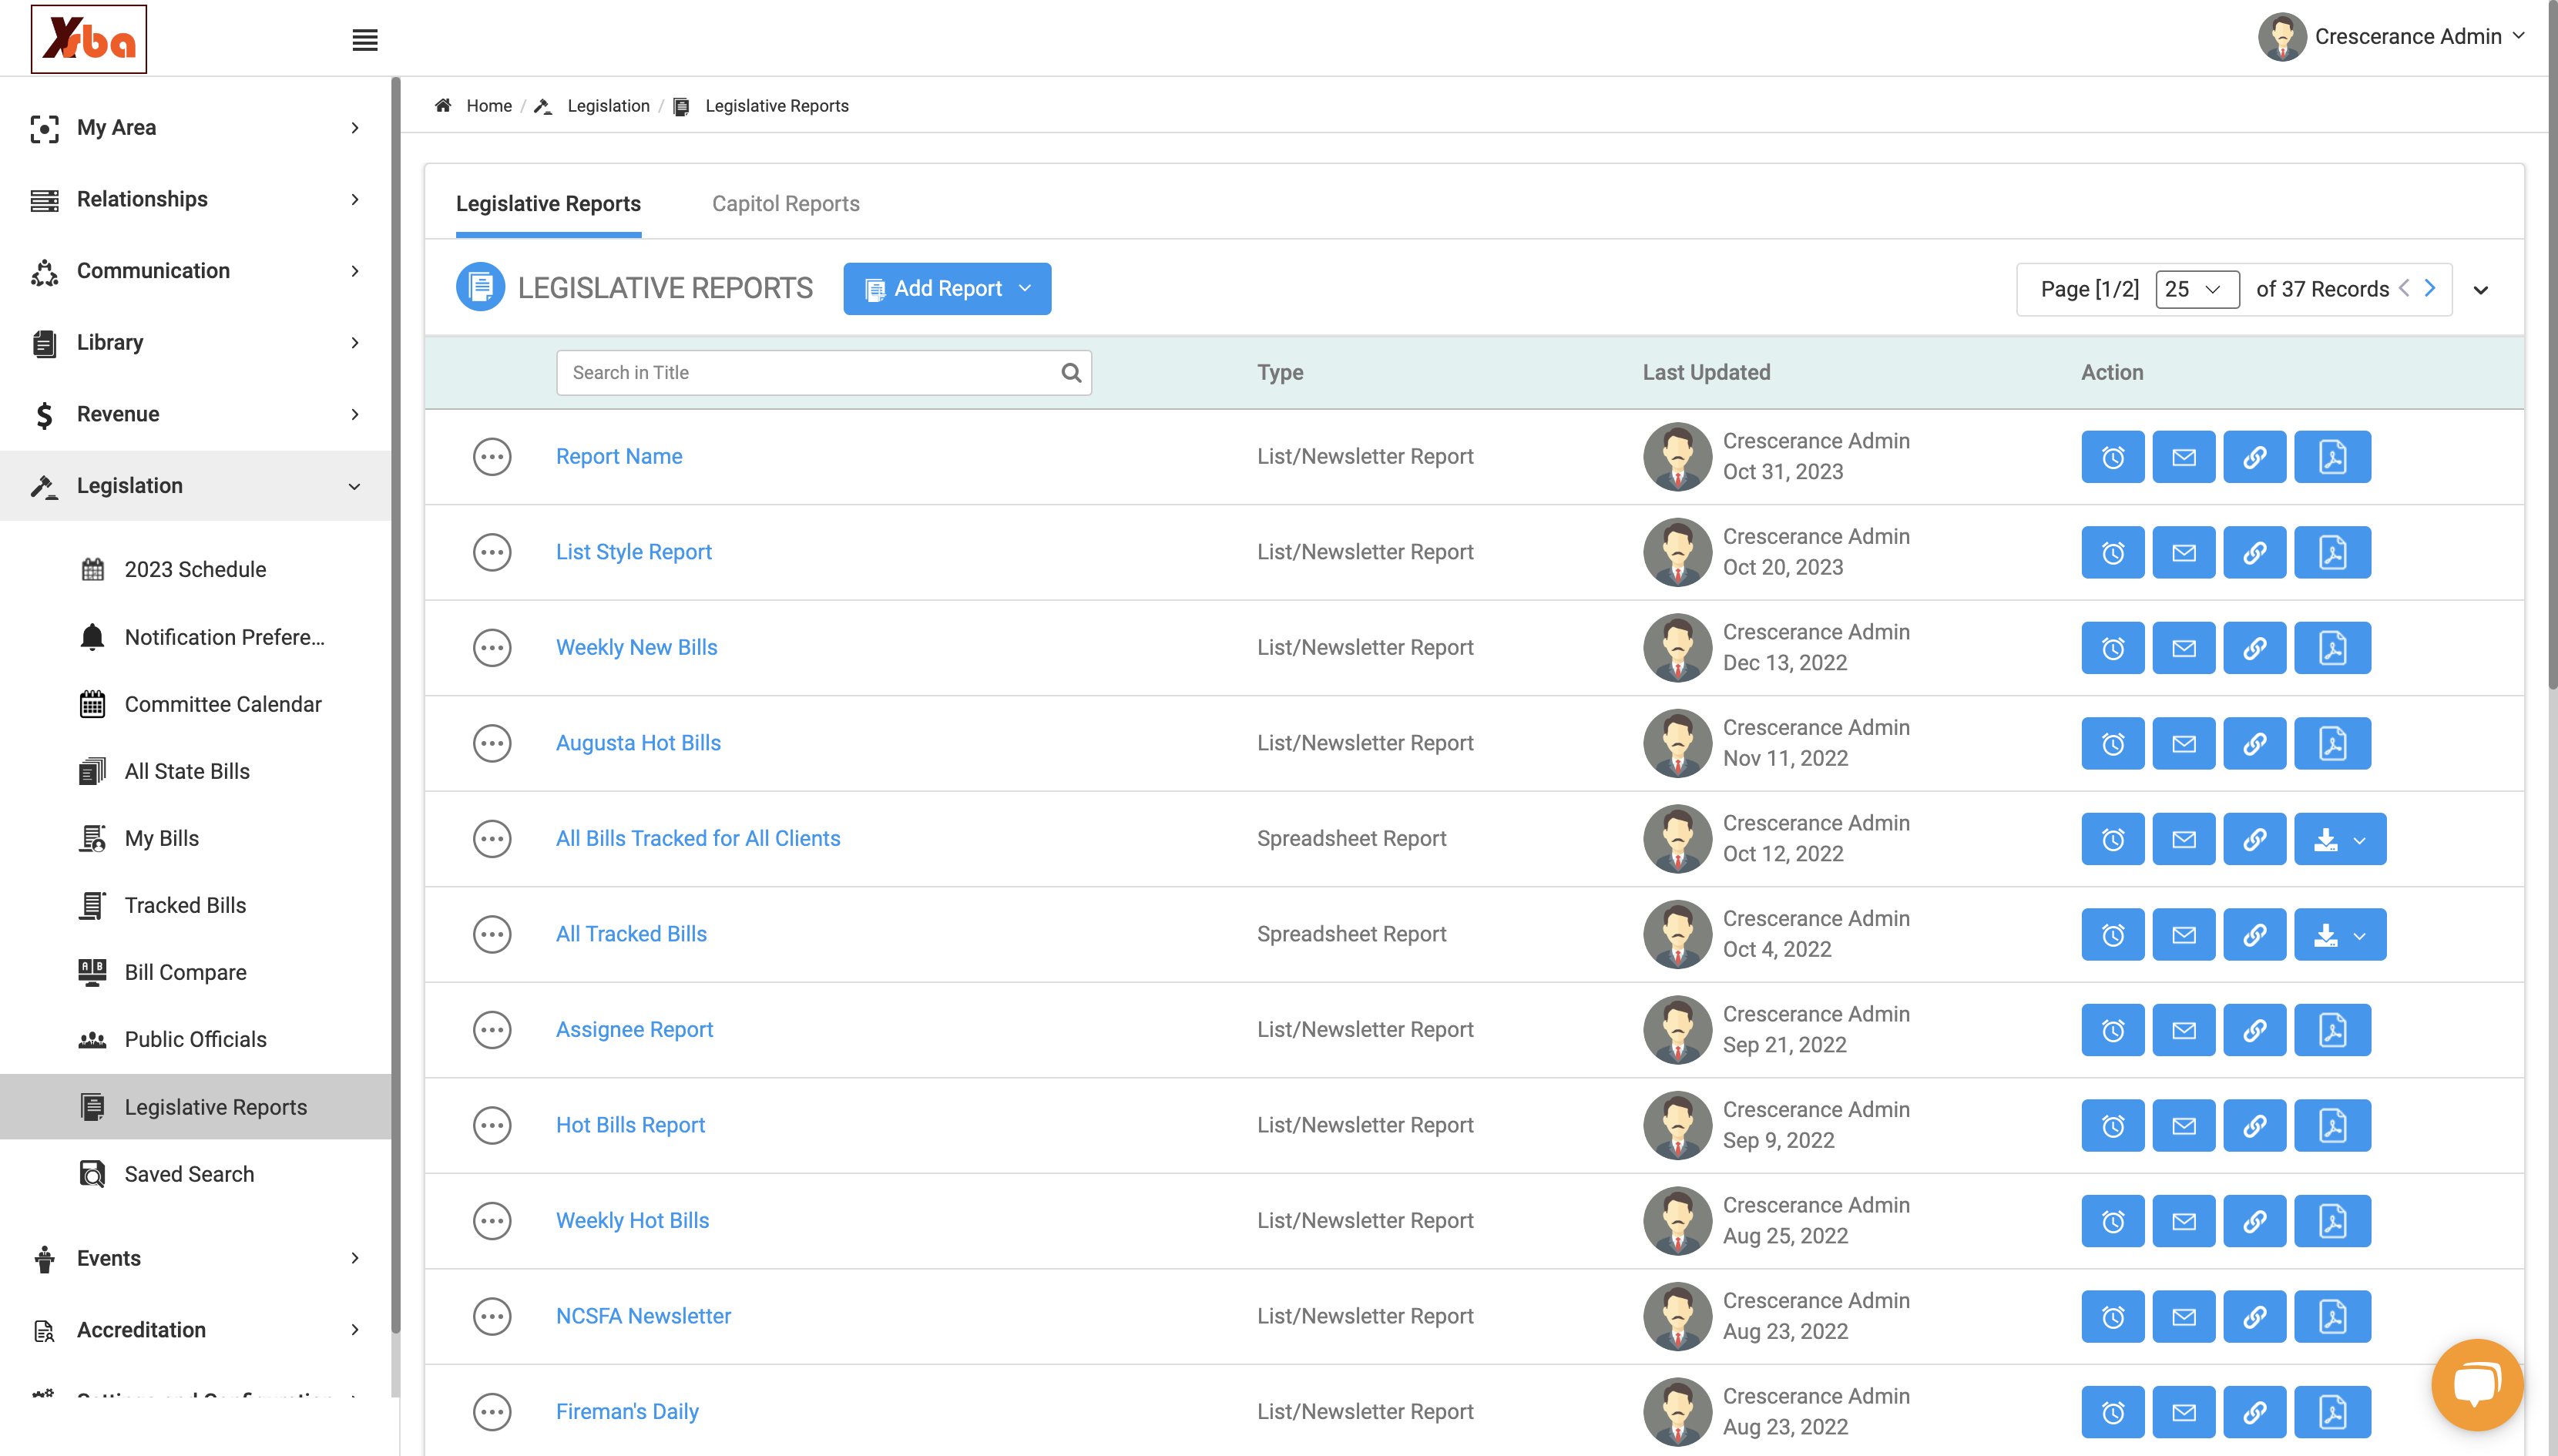Copy link for Weekly New Bills report
The image size is (2558, 1456).
click(x=2254, y=648)
